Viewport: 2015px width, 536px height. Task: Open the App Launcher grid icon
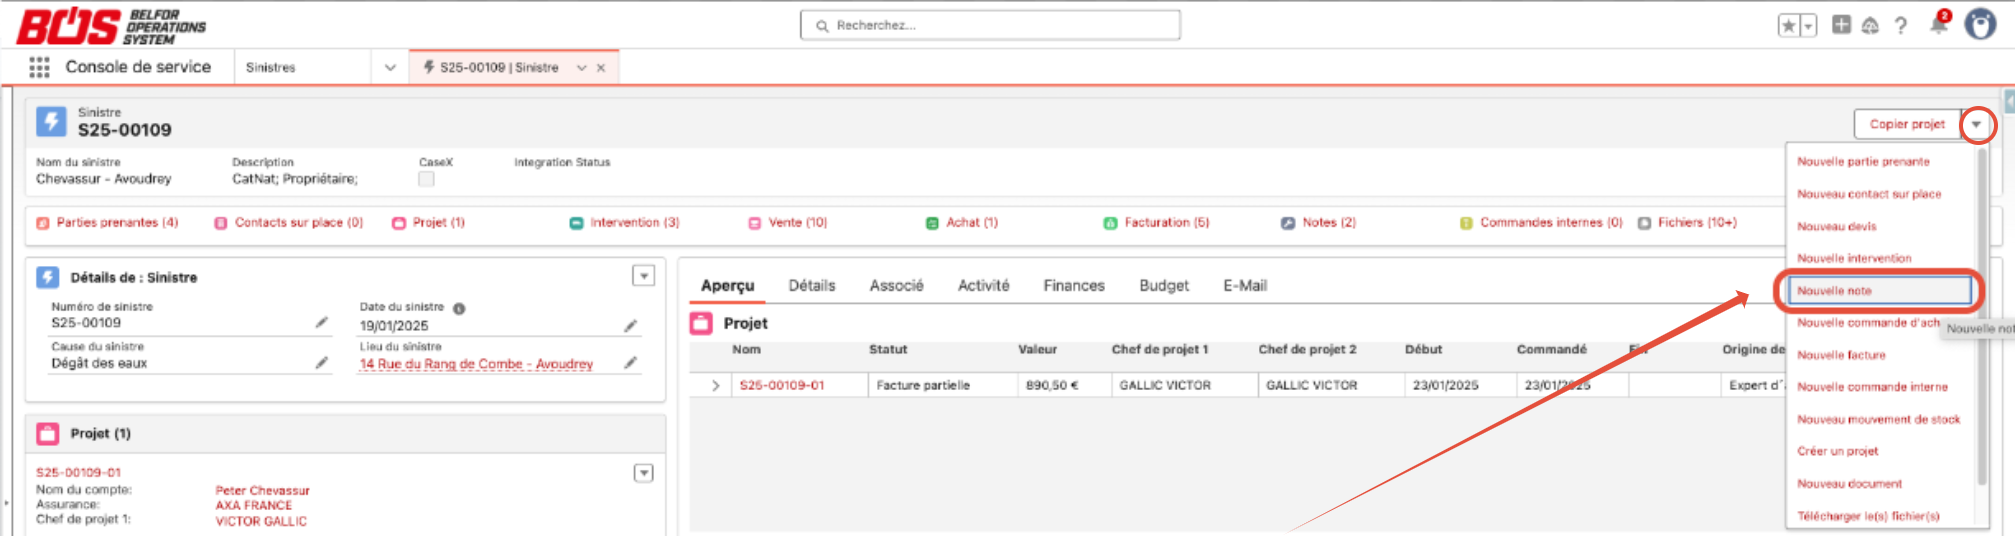[x=39, y=67]
